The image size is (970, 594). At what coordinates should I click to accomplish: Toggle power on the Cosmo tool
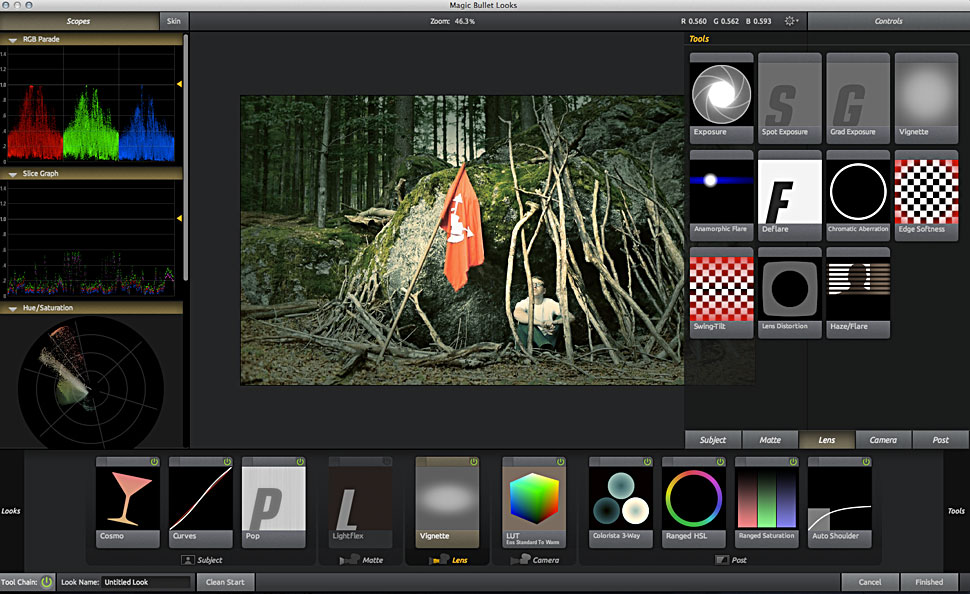click(155, 462)
